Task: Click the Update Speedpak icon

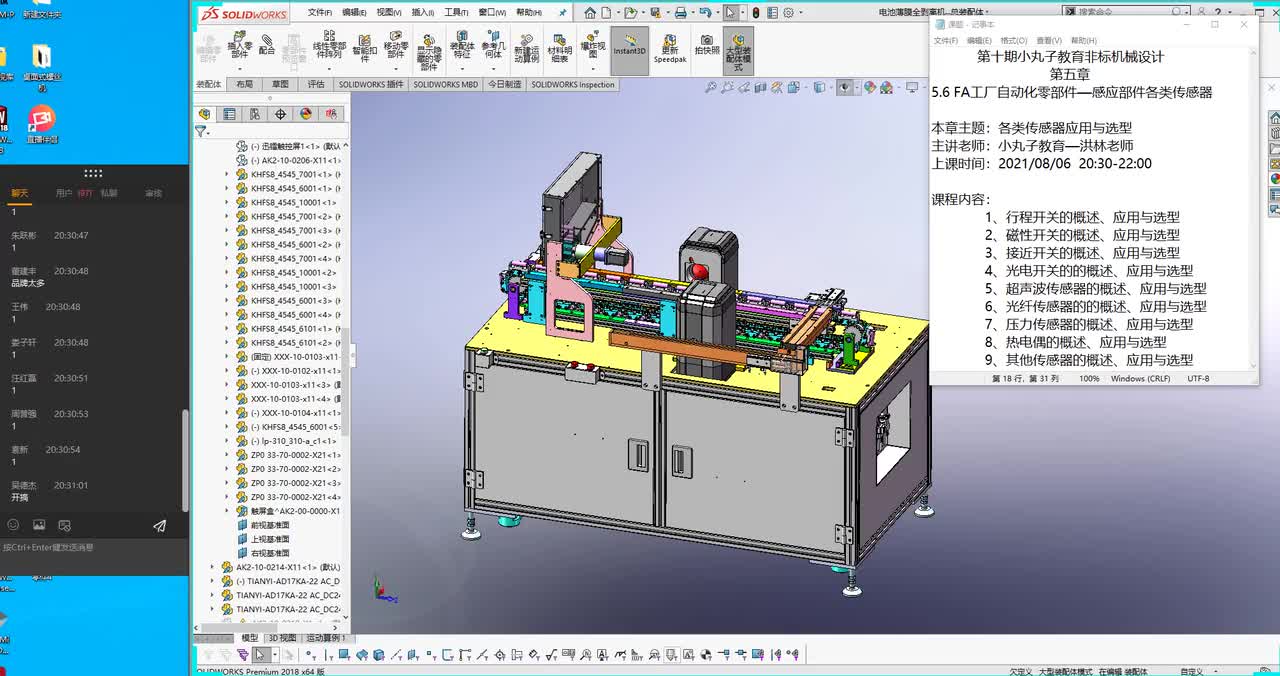Action: point(669,46)
